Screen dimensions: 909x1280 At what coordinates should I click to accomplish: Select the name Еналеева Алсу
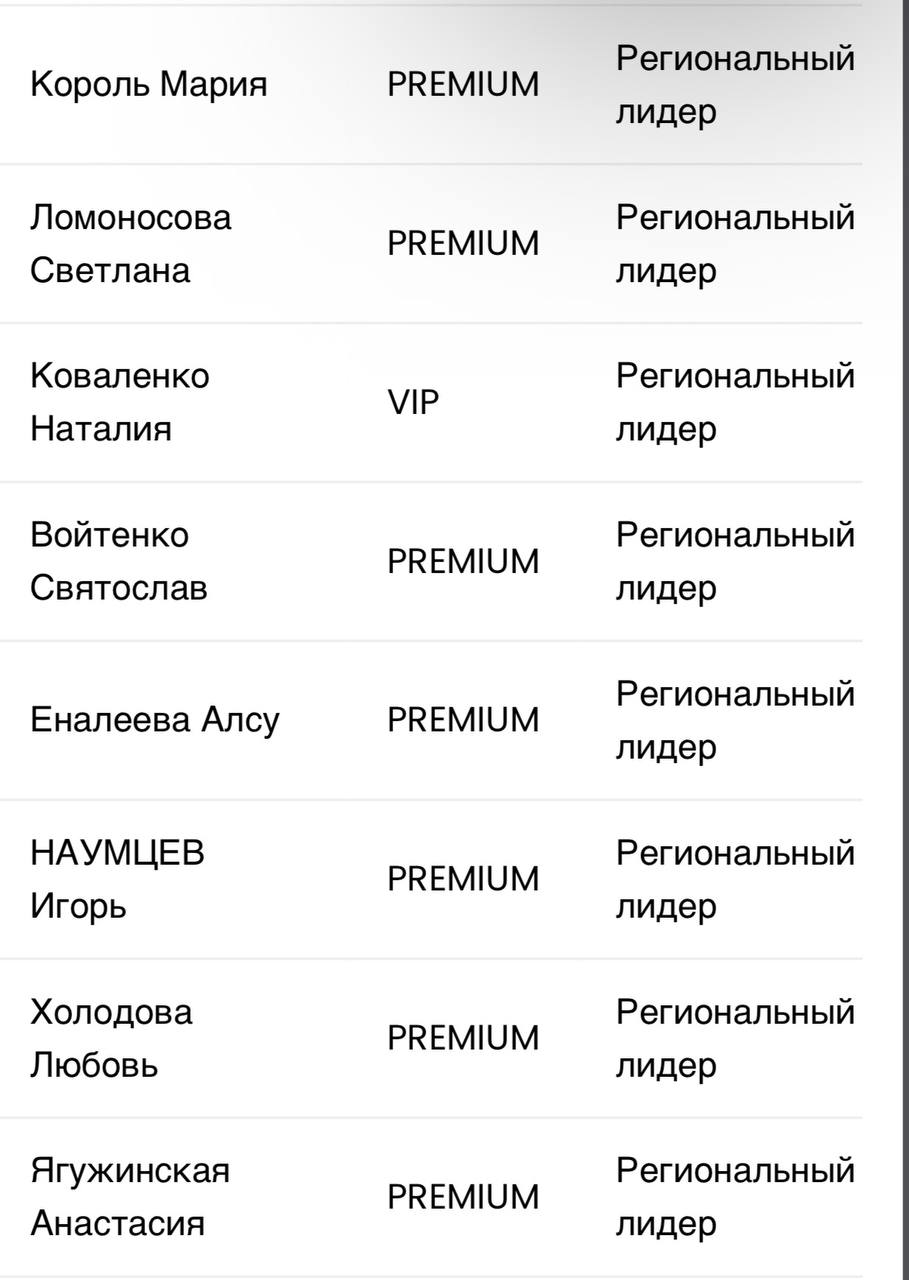pos(155,720)
